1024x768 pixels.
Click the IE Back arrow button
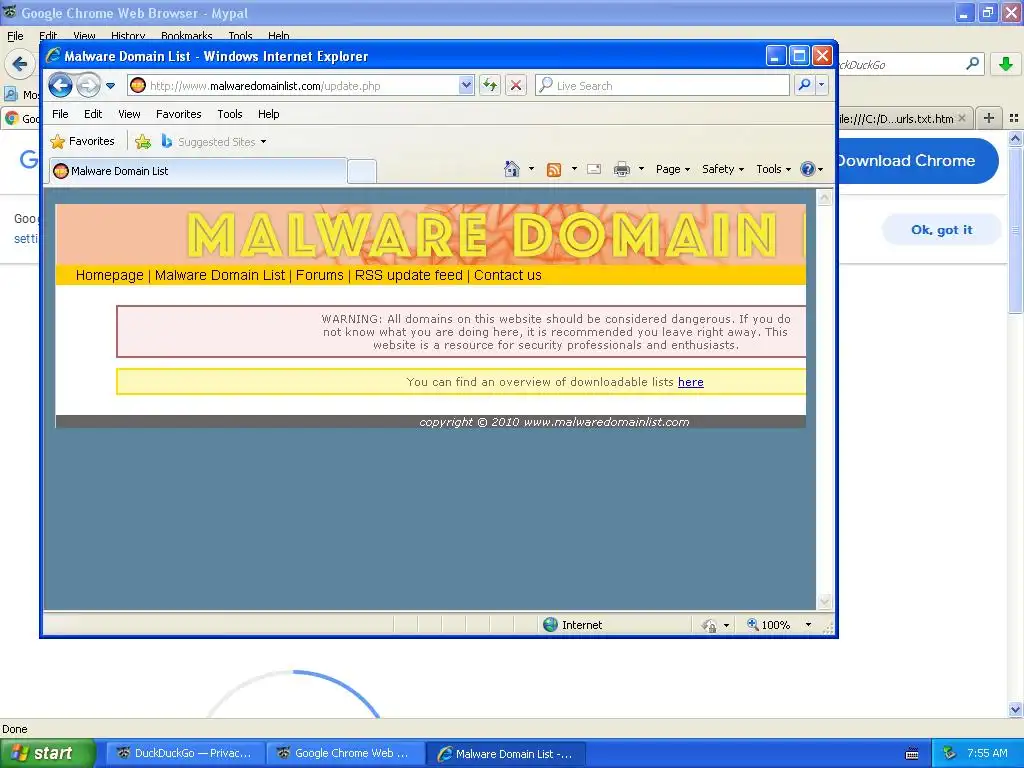[x=60, y=86]
